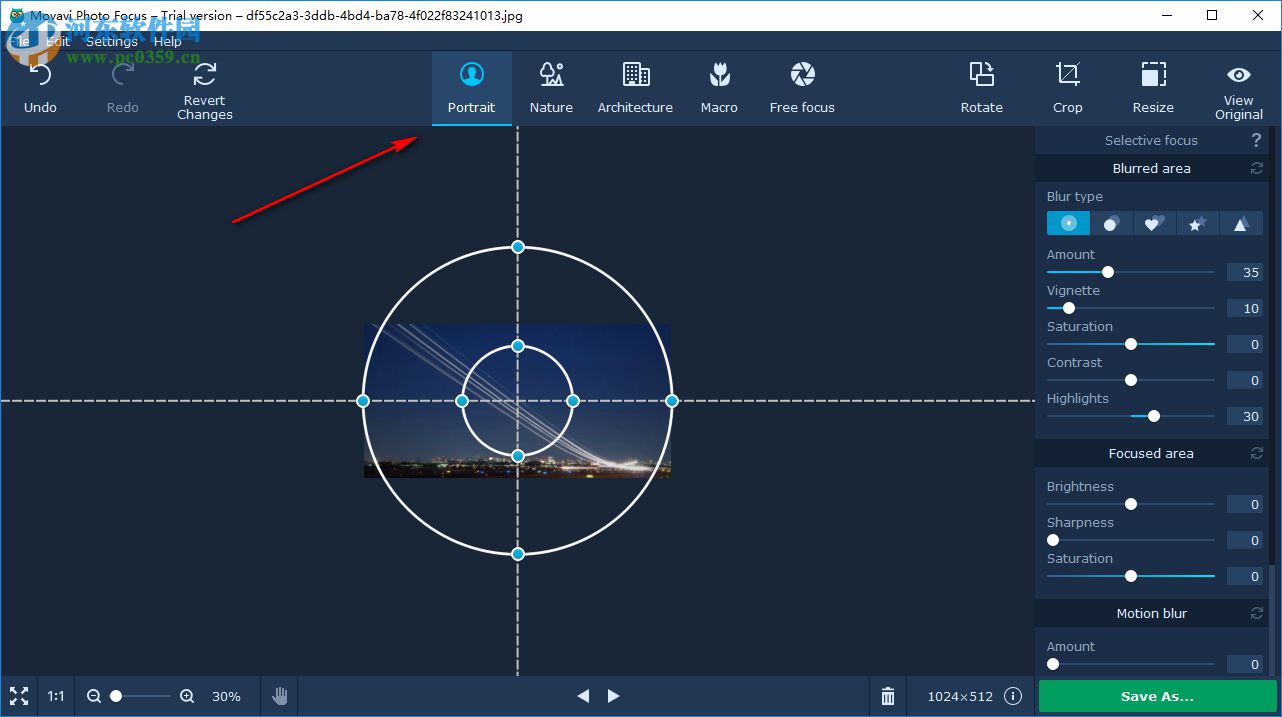1282x717 pixels.
Task: Edit the Vignette value 10
Action: pyautogui.click(x=1244, y=309)
